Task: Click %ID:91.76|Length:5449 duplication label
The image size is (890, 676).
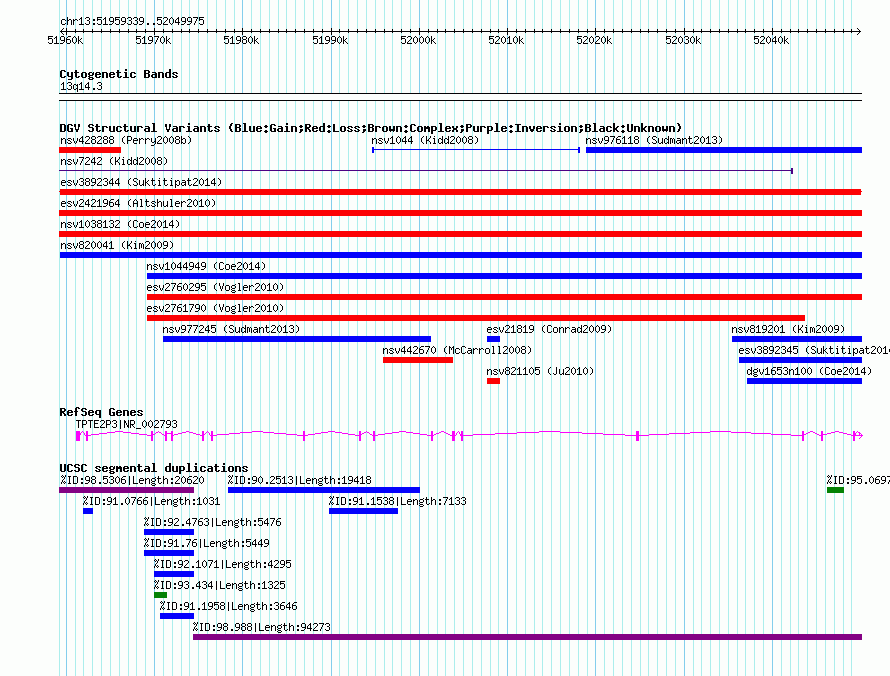Action: click(207, 543)
